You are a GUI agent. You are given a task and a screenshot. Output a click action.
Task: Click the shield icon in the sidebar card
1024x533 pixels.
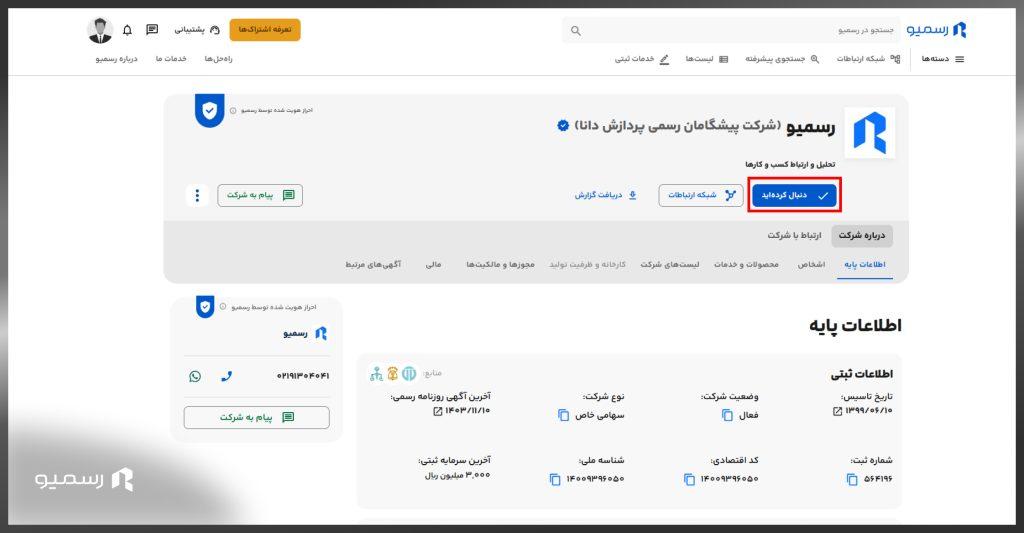click(x=205, y=306)
